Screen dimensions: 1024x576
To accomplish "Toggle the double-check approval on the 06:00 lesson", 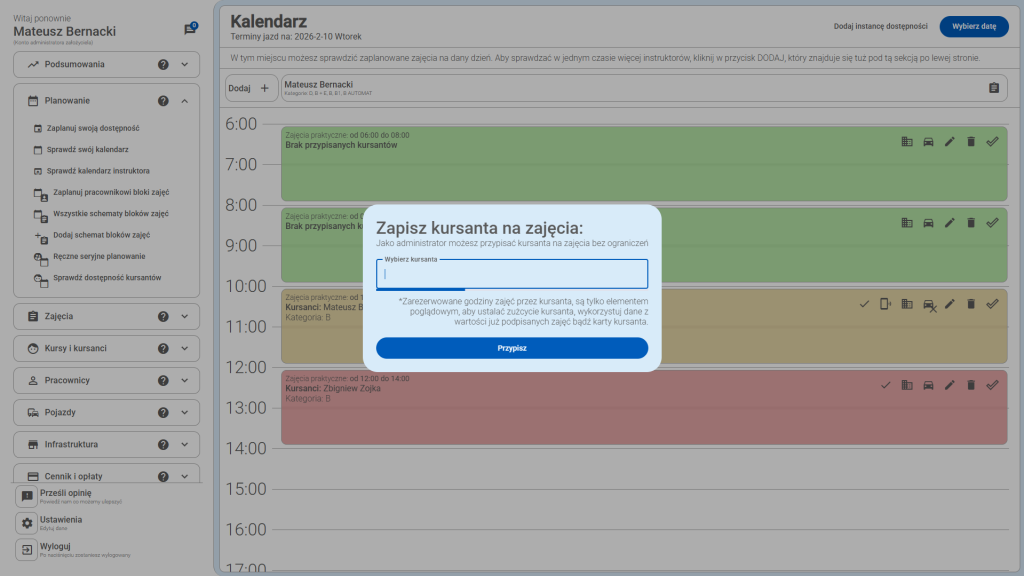I will 991,141.
